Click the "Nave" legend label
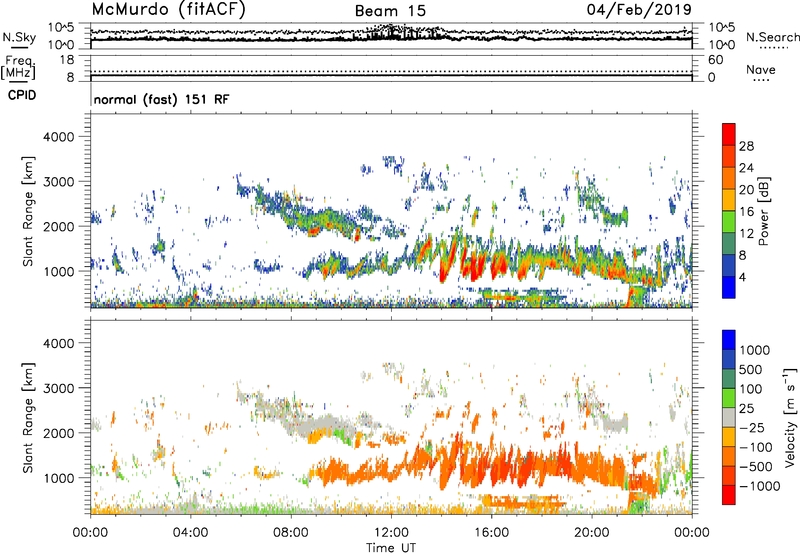800x554 pixels. coord(760,70)
